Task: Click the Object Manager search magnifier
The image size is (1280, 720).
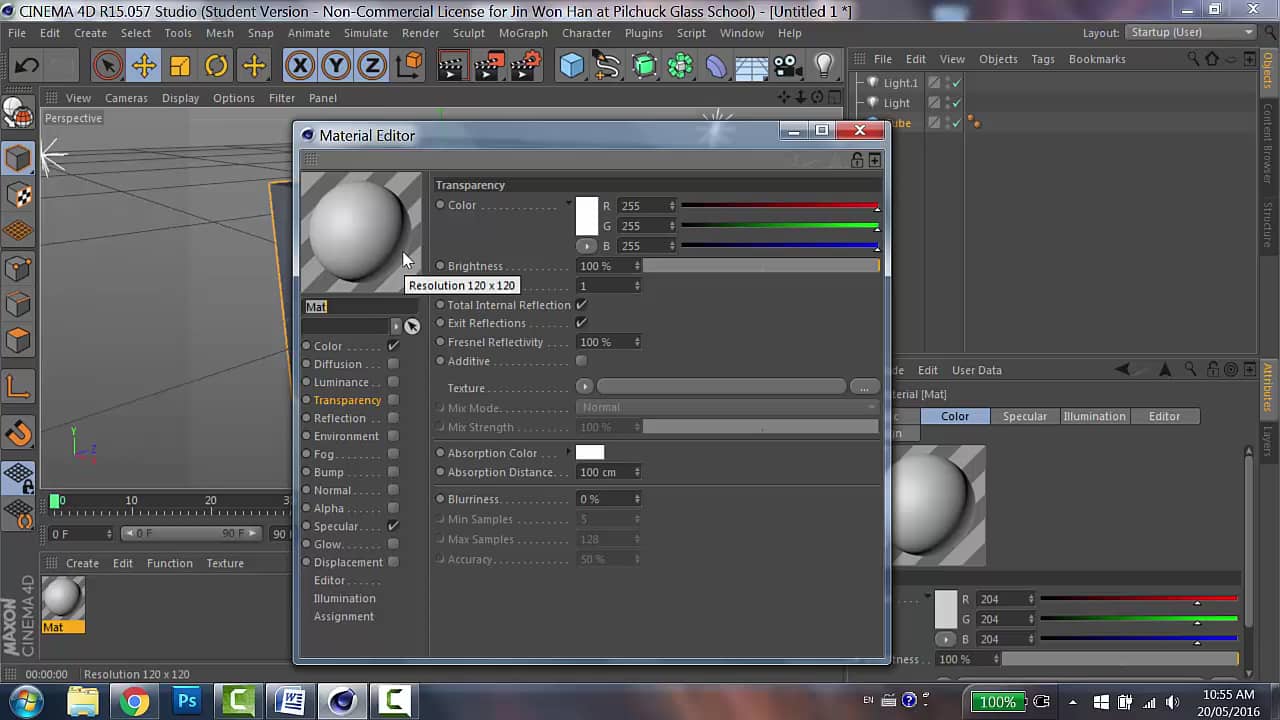Action: tap(1193, 59)
